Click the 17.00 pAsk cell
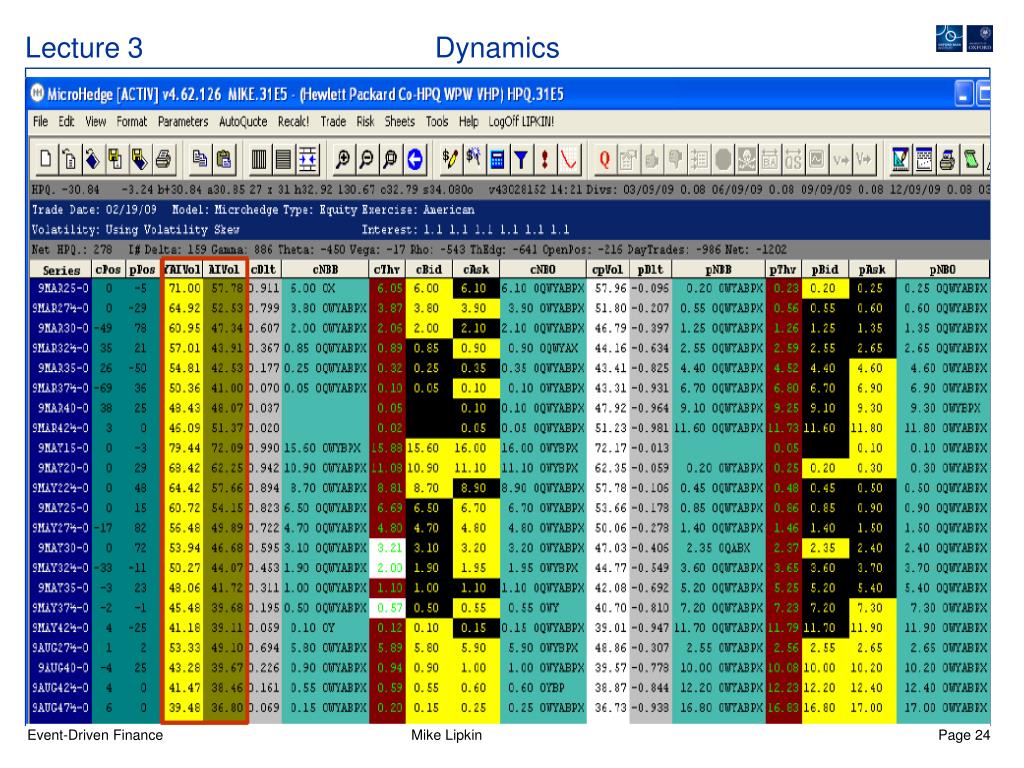 872,708
